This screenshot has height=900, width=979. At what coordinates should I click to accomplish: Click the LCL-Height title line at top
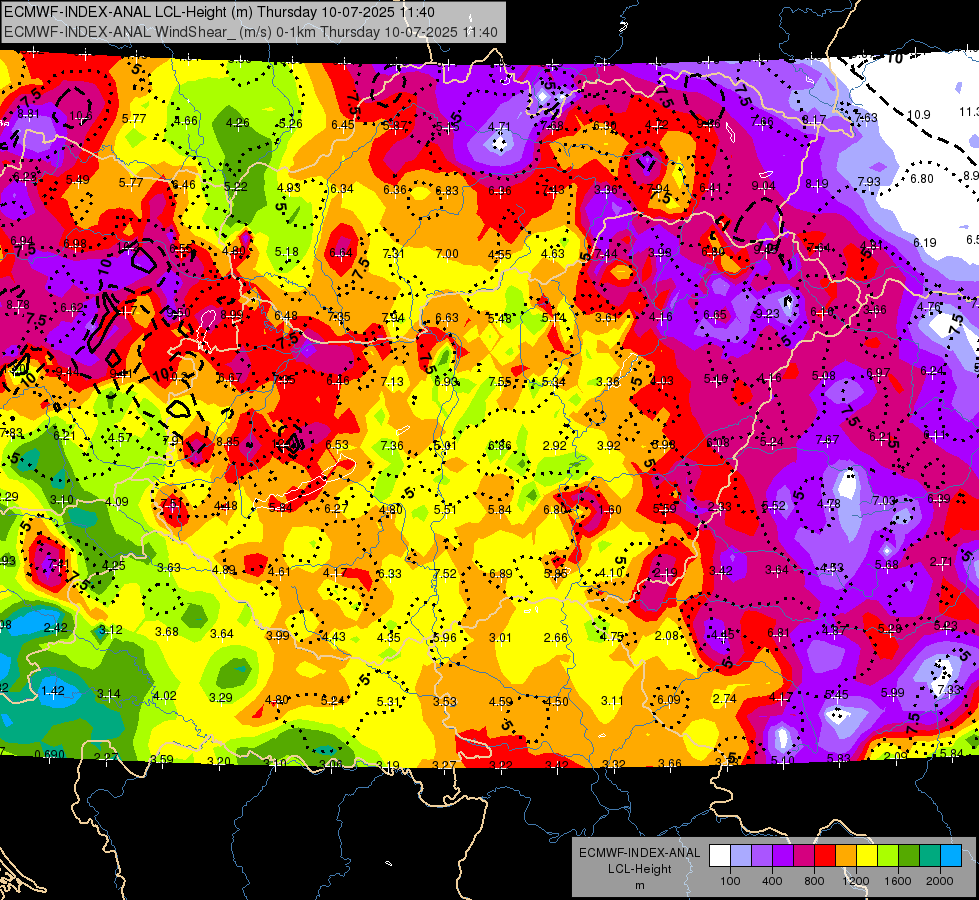click(x=220, y=12)
